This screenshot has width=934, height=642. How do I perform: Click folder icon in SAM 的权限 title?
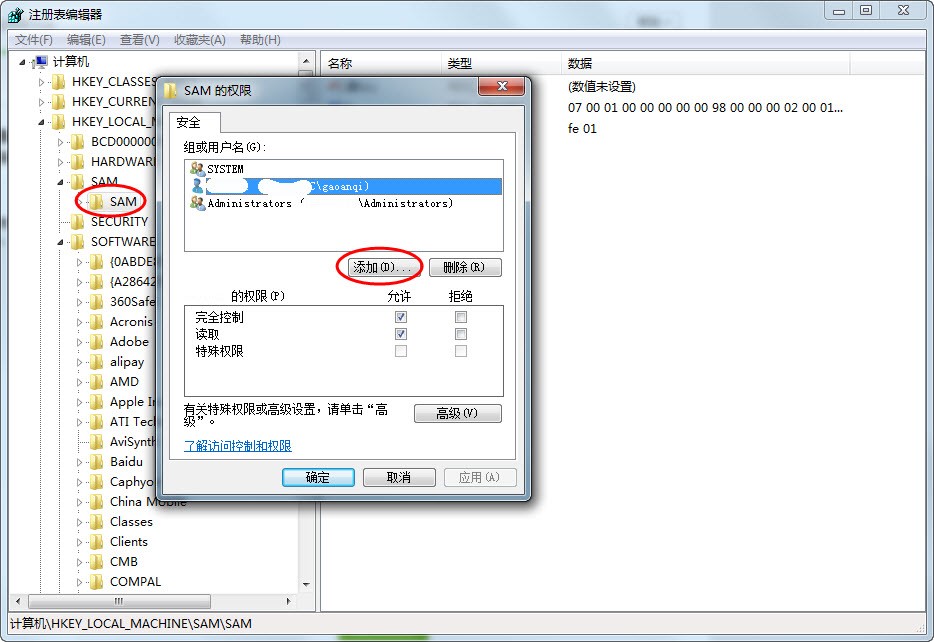[171, 91]
